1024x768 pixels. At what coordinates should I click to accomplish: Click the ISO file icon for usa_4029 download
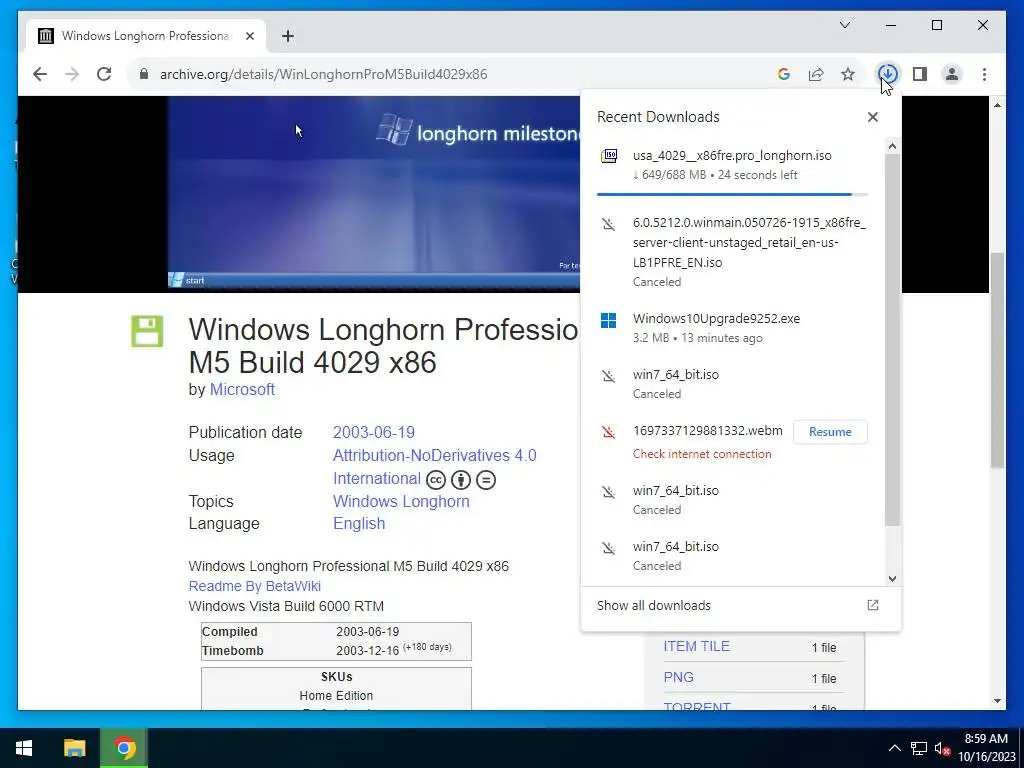coord(609,155)
